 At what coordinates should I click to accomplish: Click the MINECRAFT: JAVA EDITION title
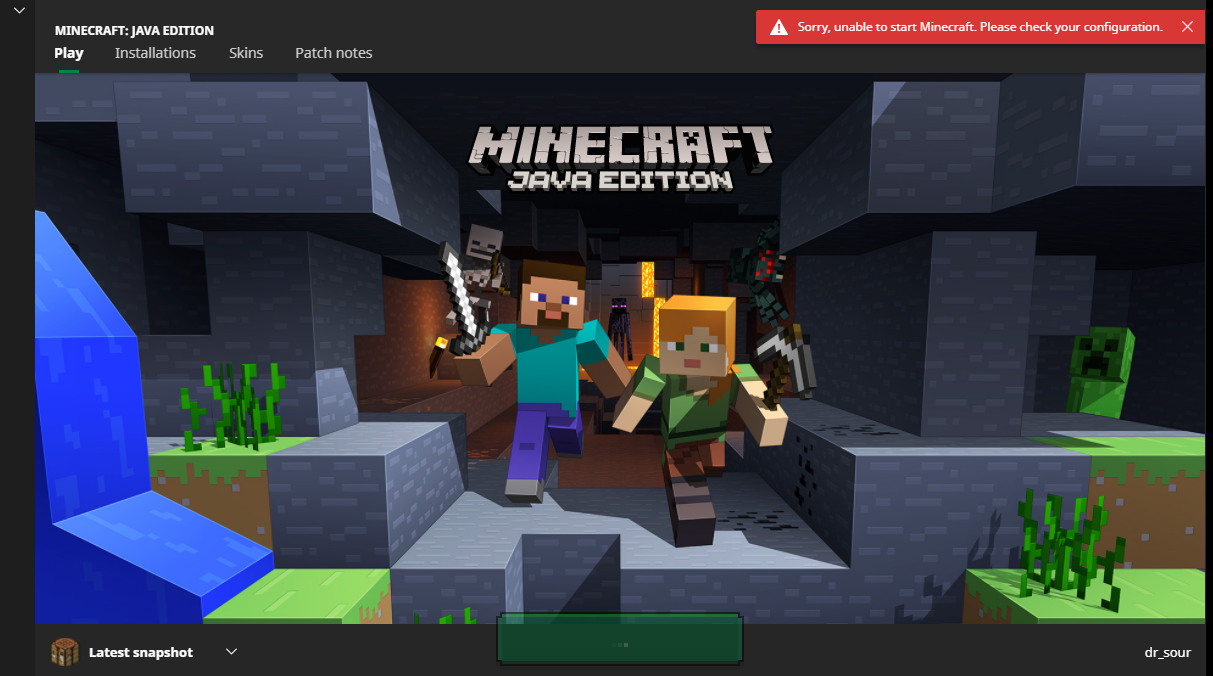click(134, 31)
